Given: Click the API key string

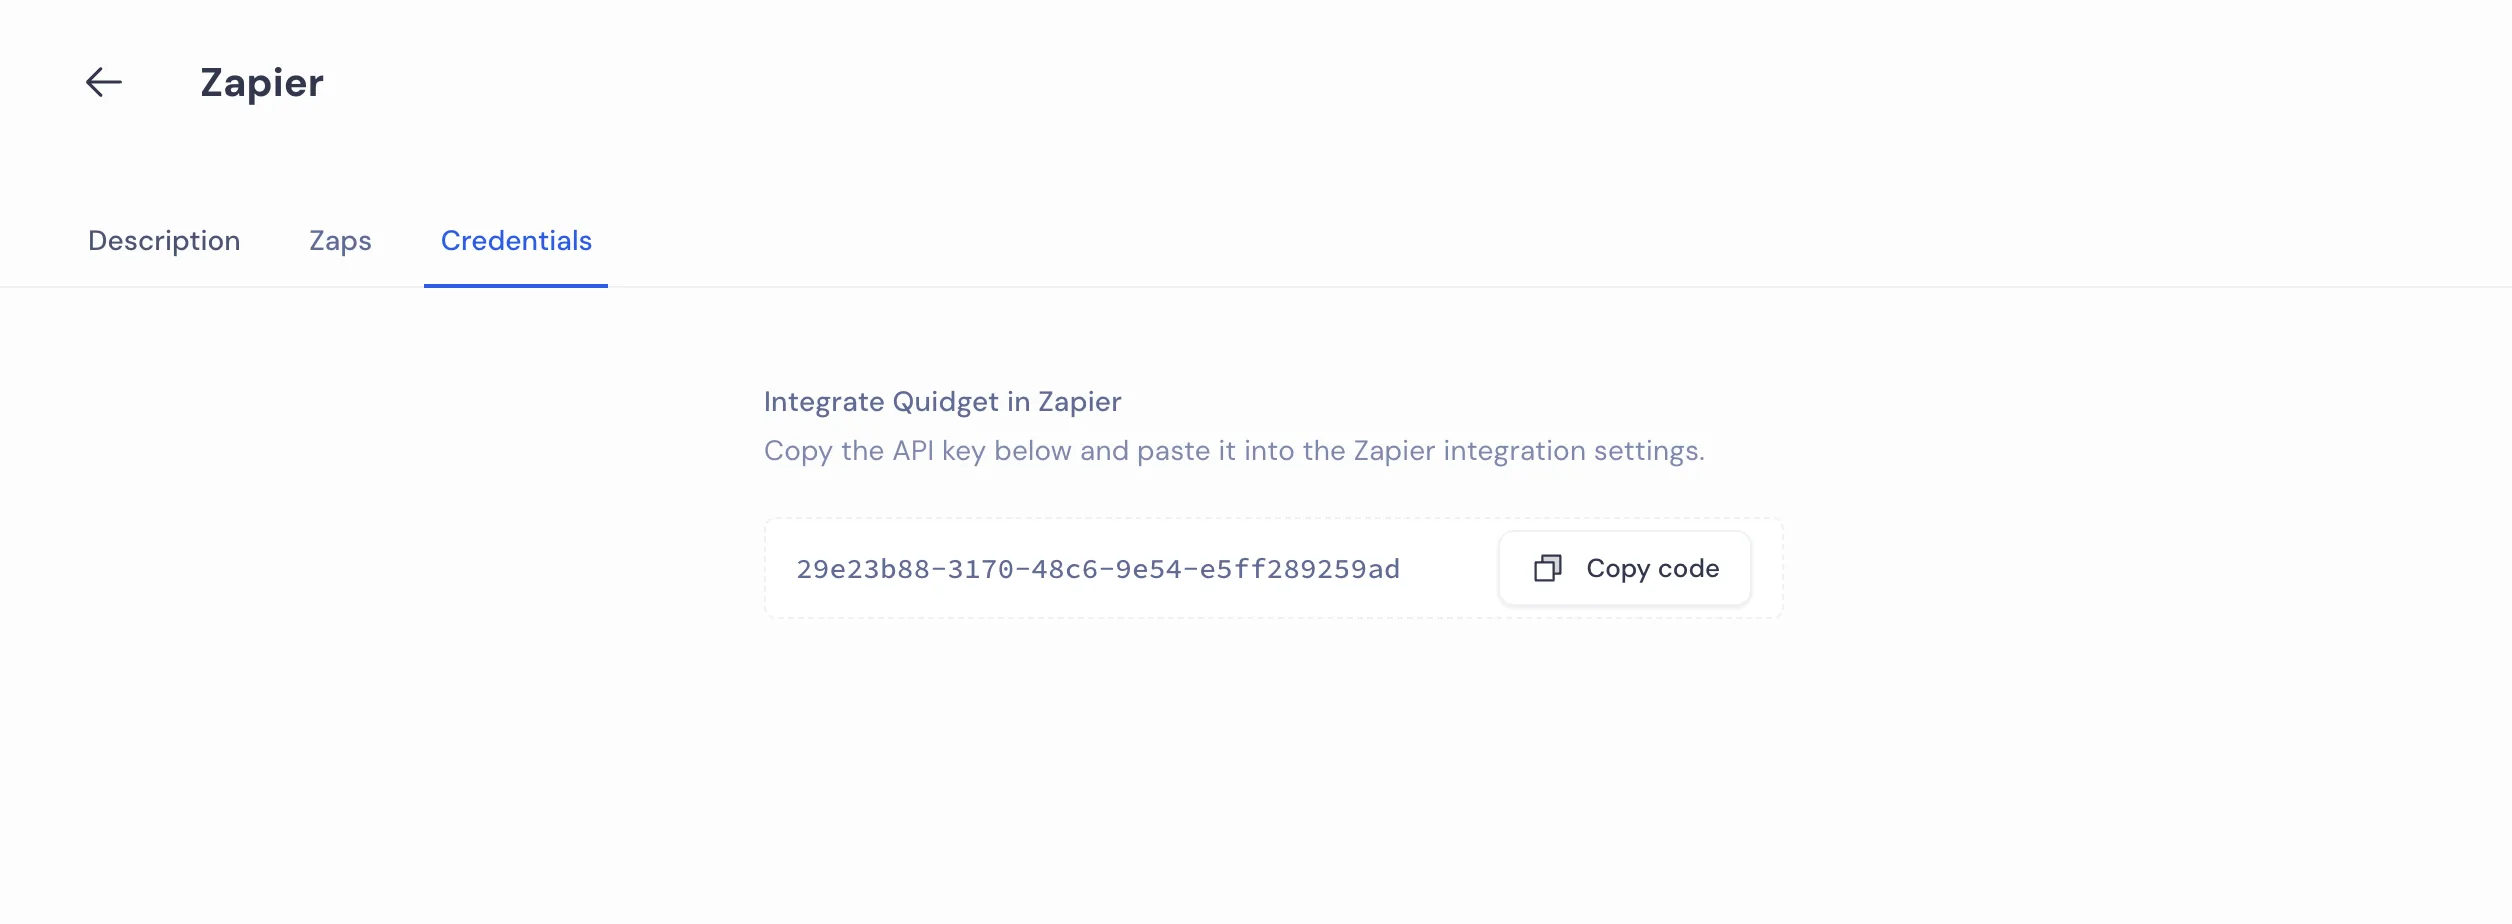Looking at the screenshot, I should pos(1098,570).
